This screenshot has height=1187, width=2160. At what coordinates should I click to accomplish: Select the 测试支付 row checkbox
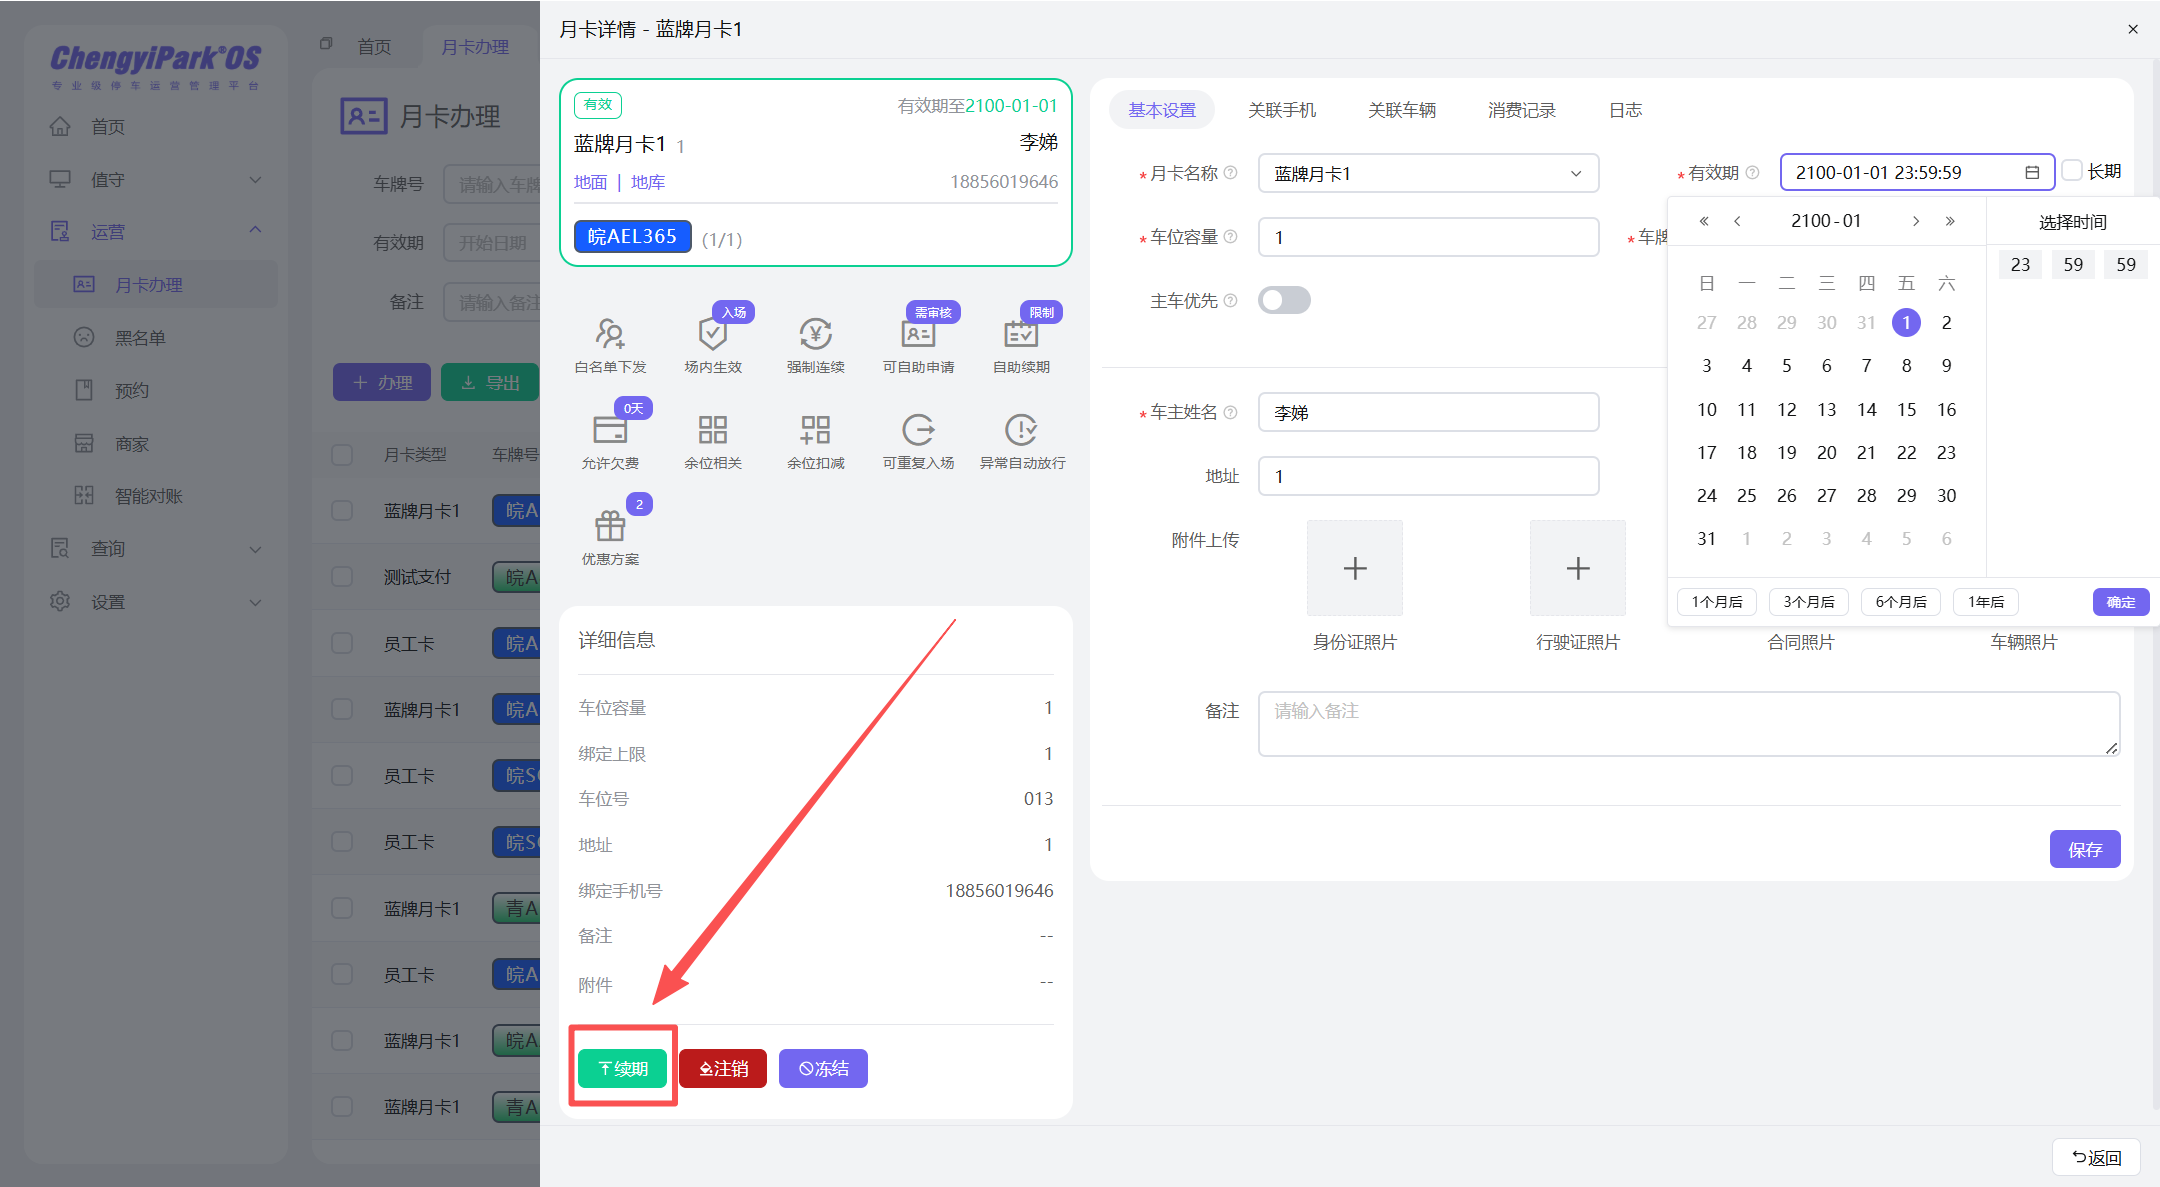342,577
